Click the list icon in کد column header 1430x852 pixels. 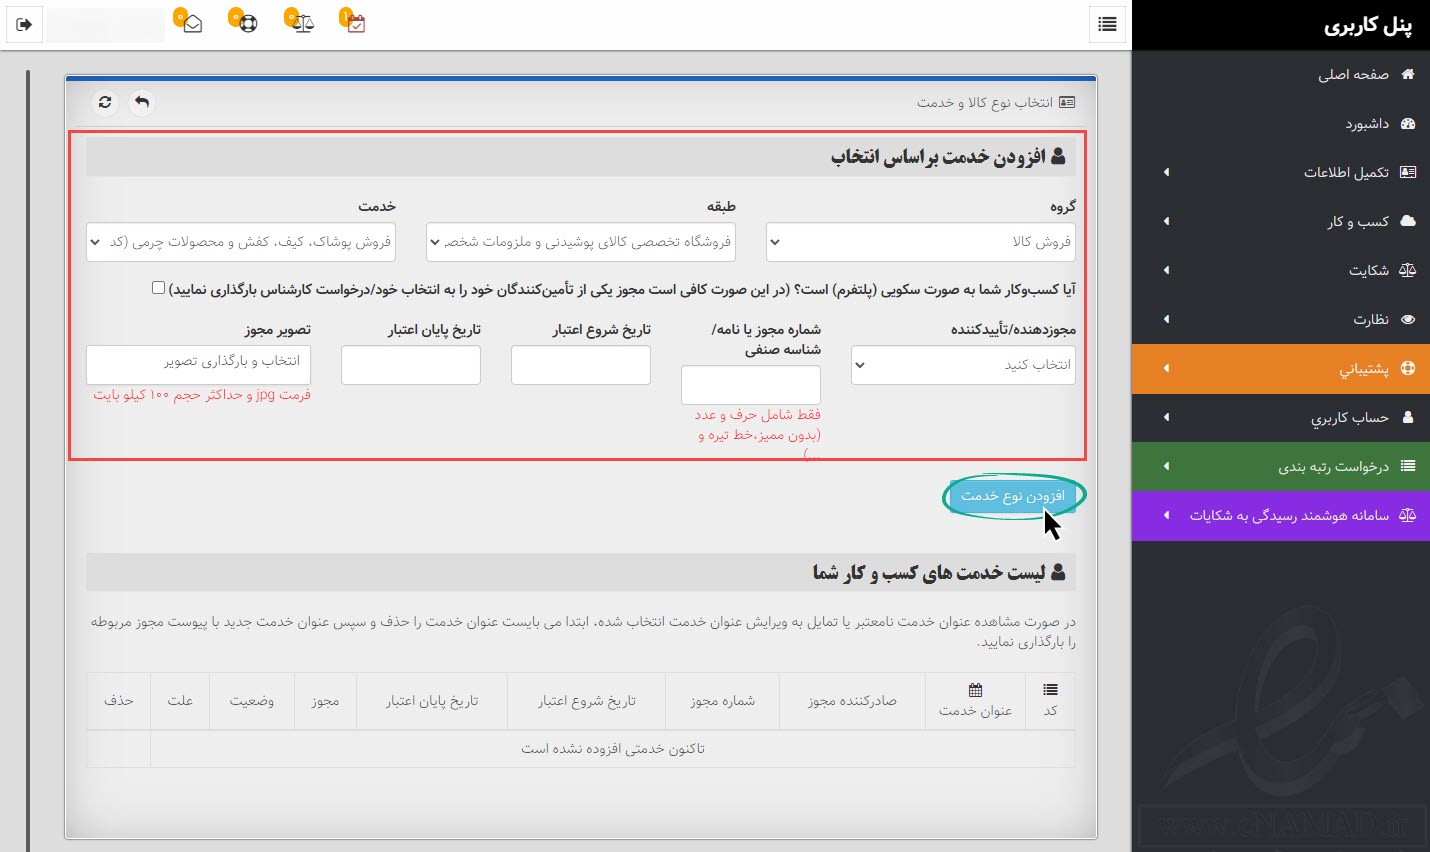coord(1050,690)
